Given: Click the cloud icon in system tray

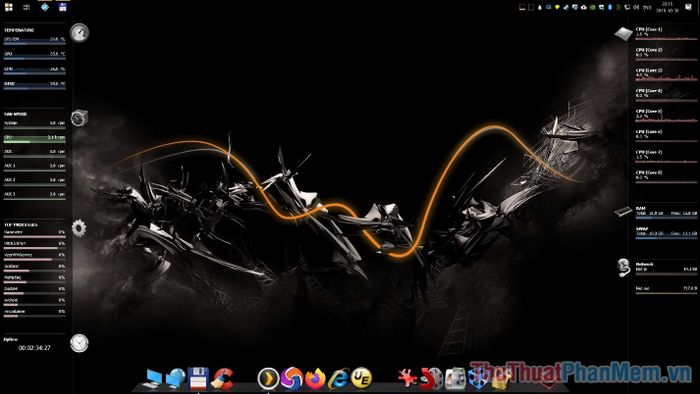Looking at the screenshot, I should pyautogui.click(x=583, y=7).
